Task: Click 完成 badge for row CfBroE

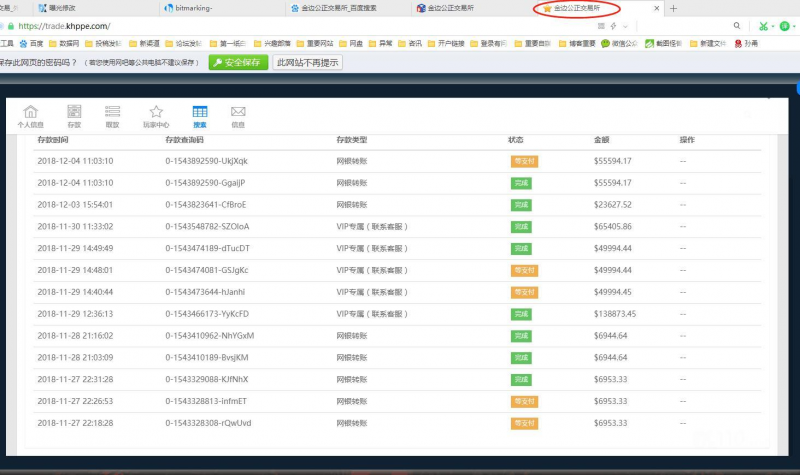Action: point(521,205)
